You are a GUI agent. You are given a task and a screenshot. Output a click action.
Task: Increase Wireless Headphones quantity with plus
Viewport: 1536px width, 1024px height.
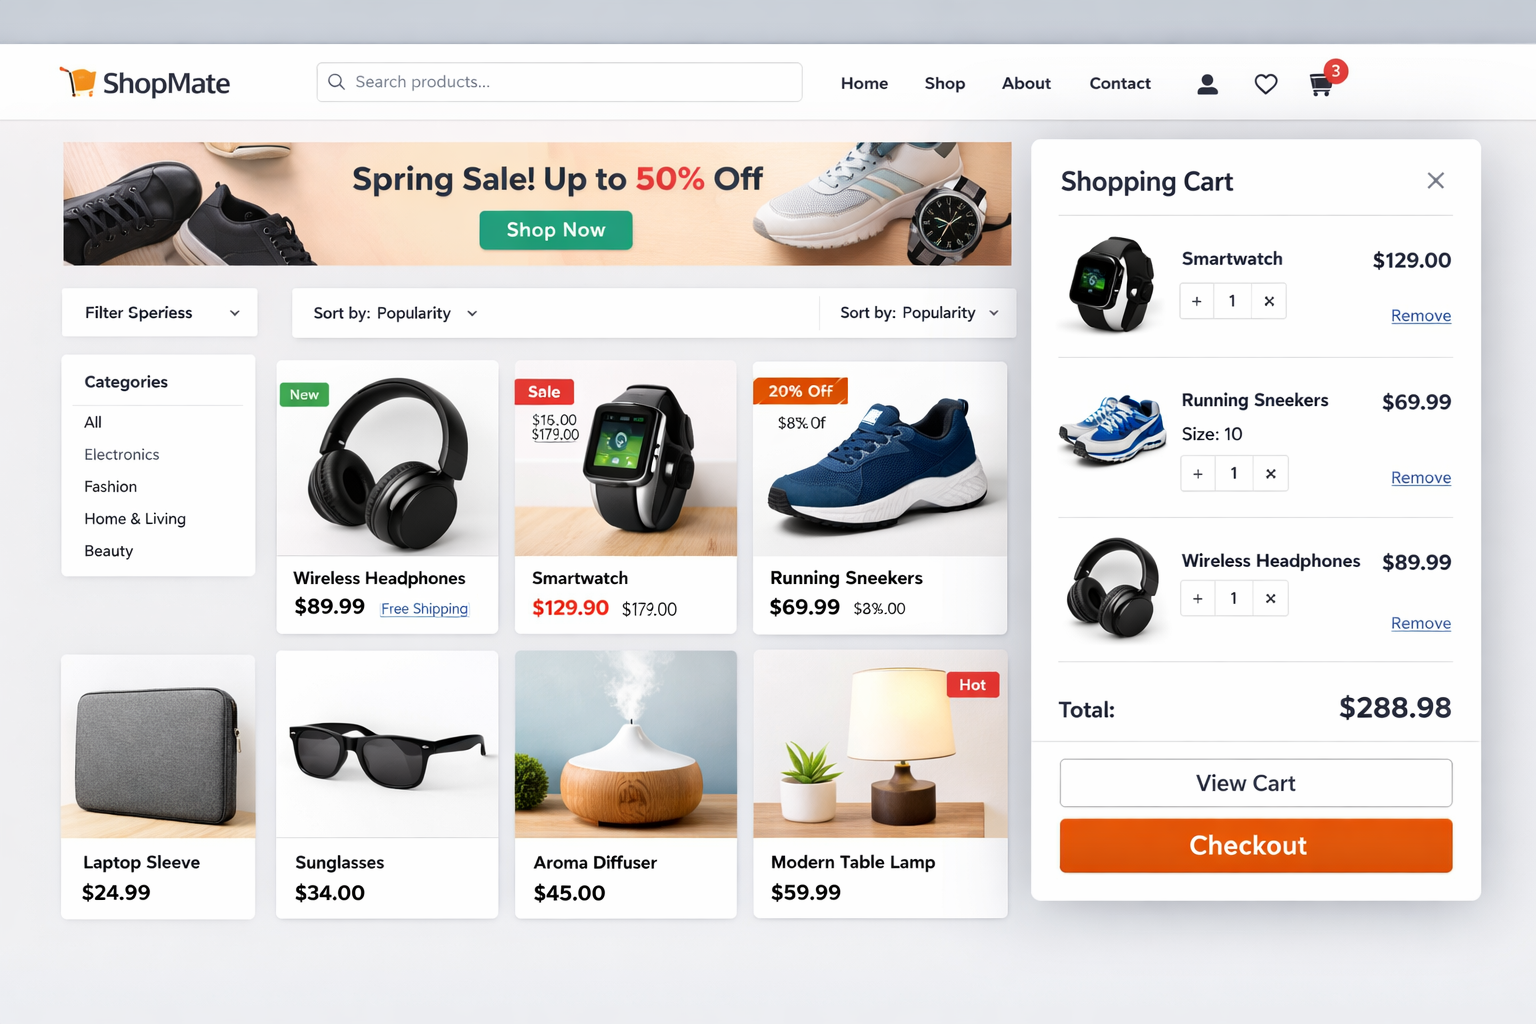1198,599
